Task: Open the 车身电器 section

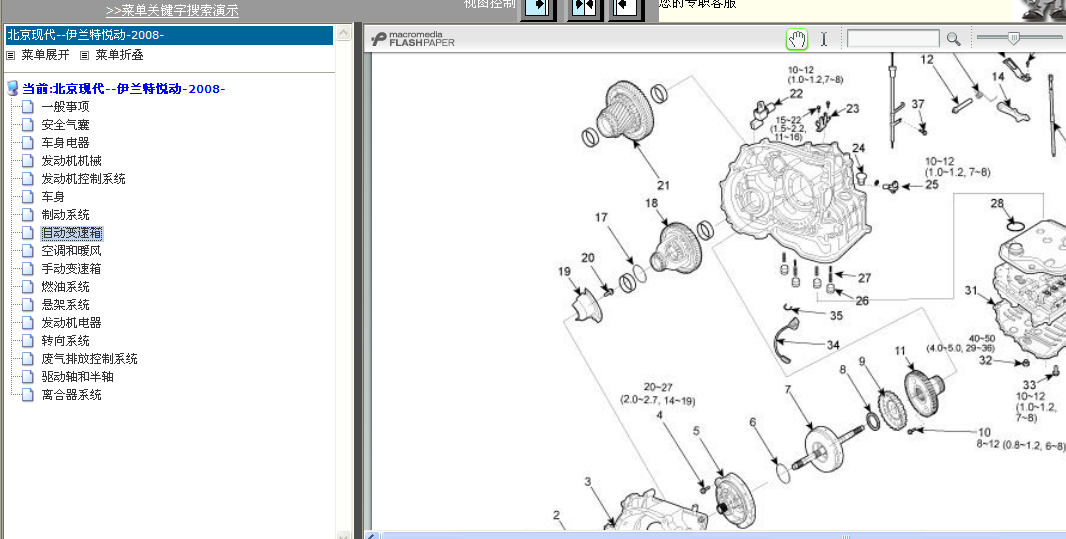Action: pyautogui.click(x=65, y=143)
